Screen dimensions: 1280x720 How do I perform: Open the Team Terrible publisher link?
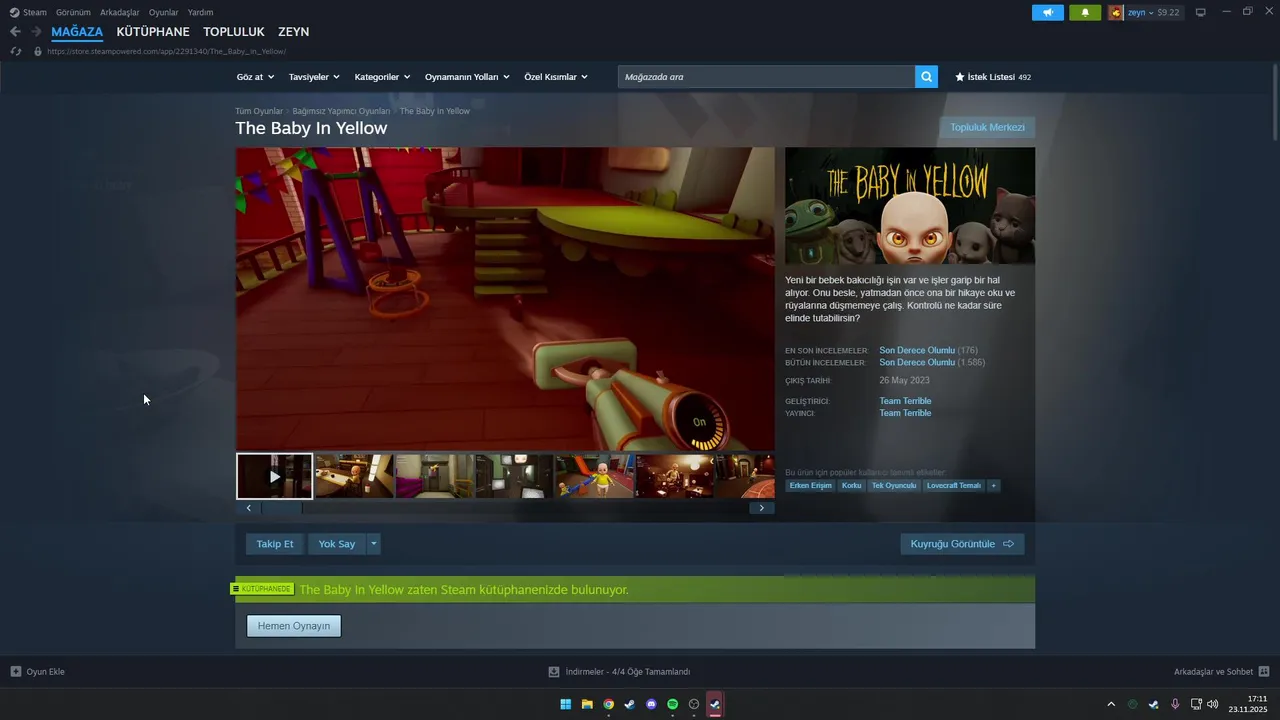[905, 413]
